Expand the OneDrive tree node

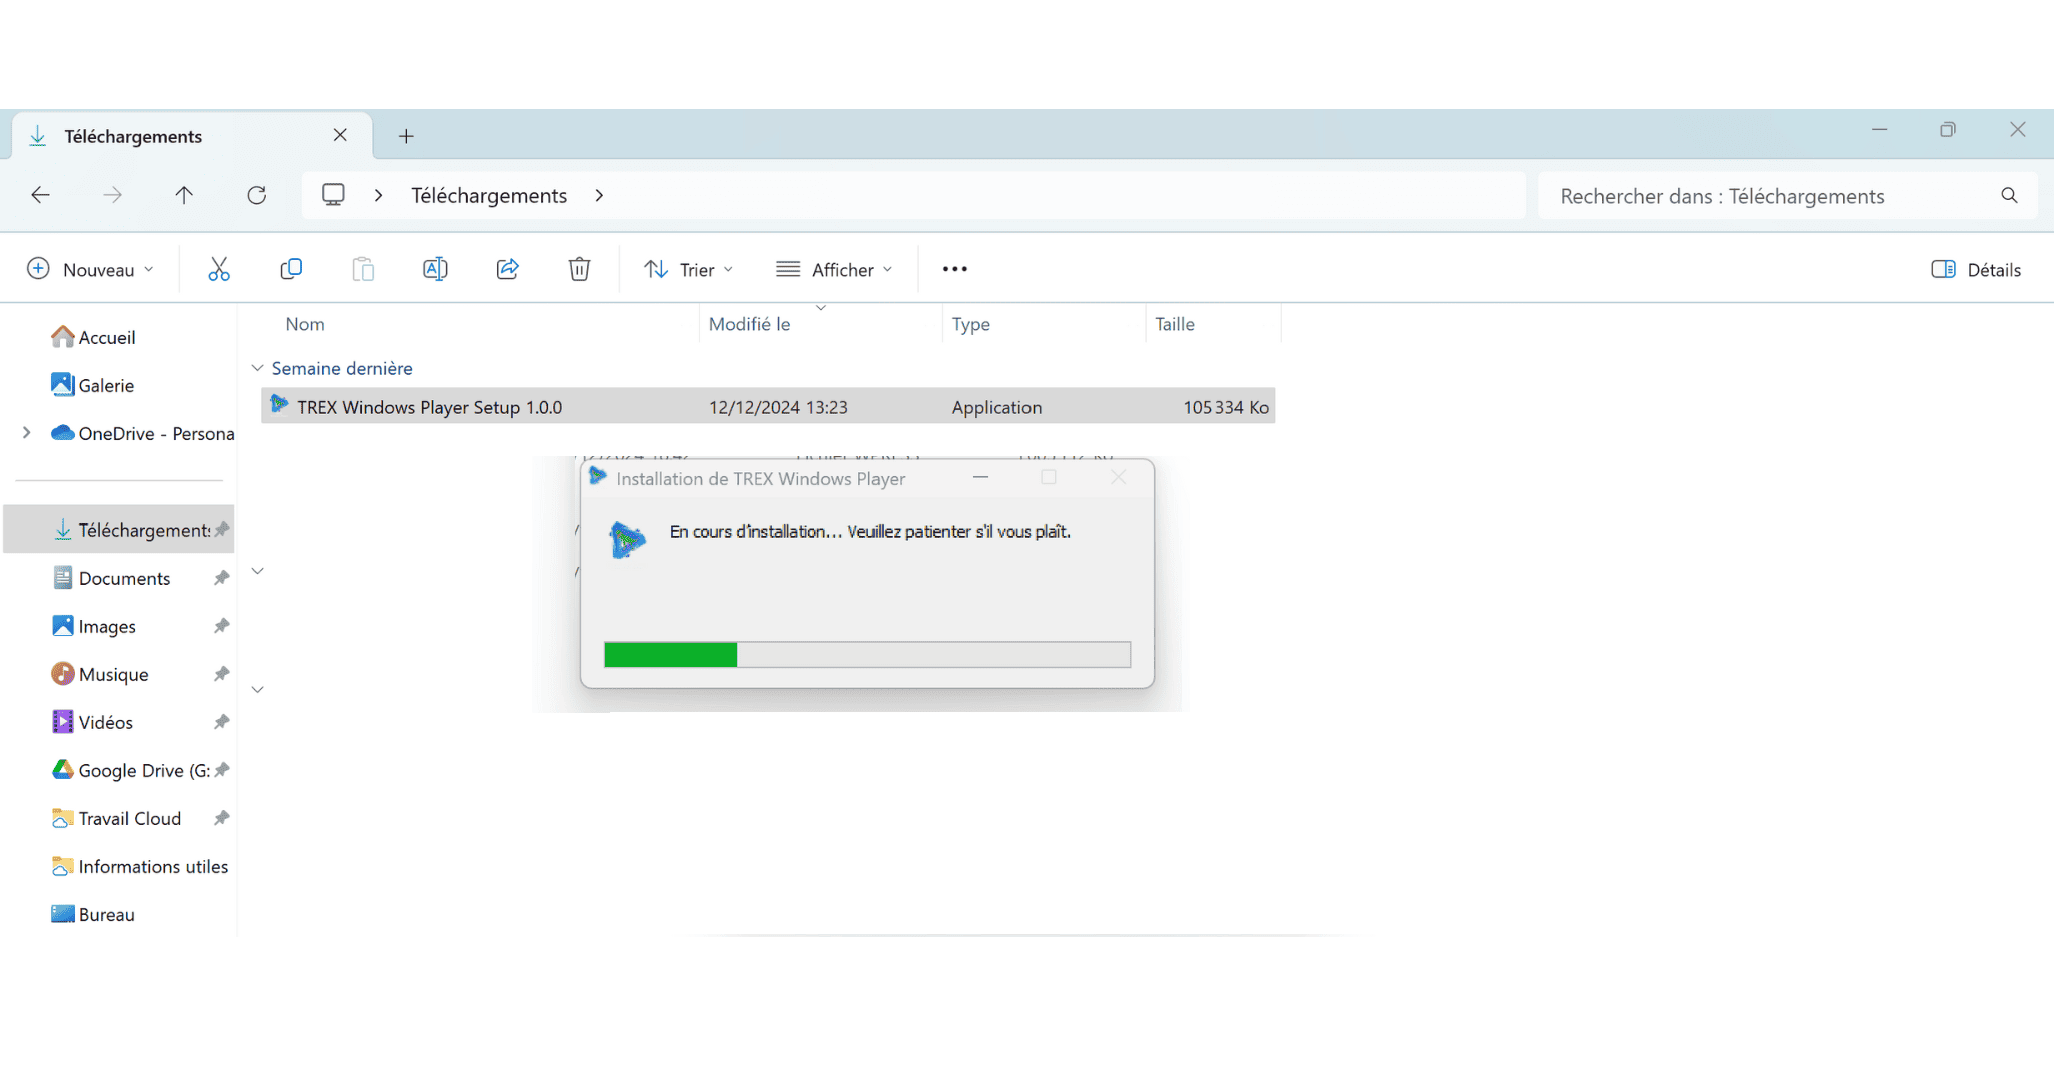tap(27, 433)
